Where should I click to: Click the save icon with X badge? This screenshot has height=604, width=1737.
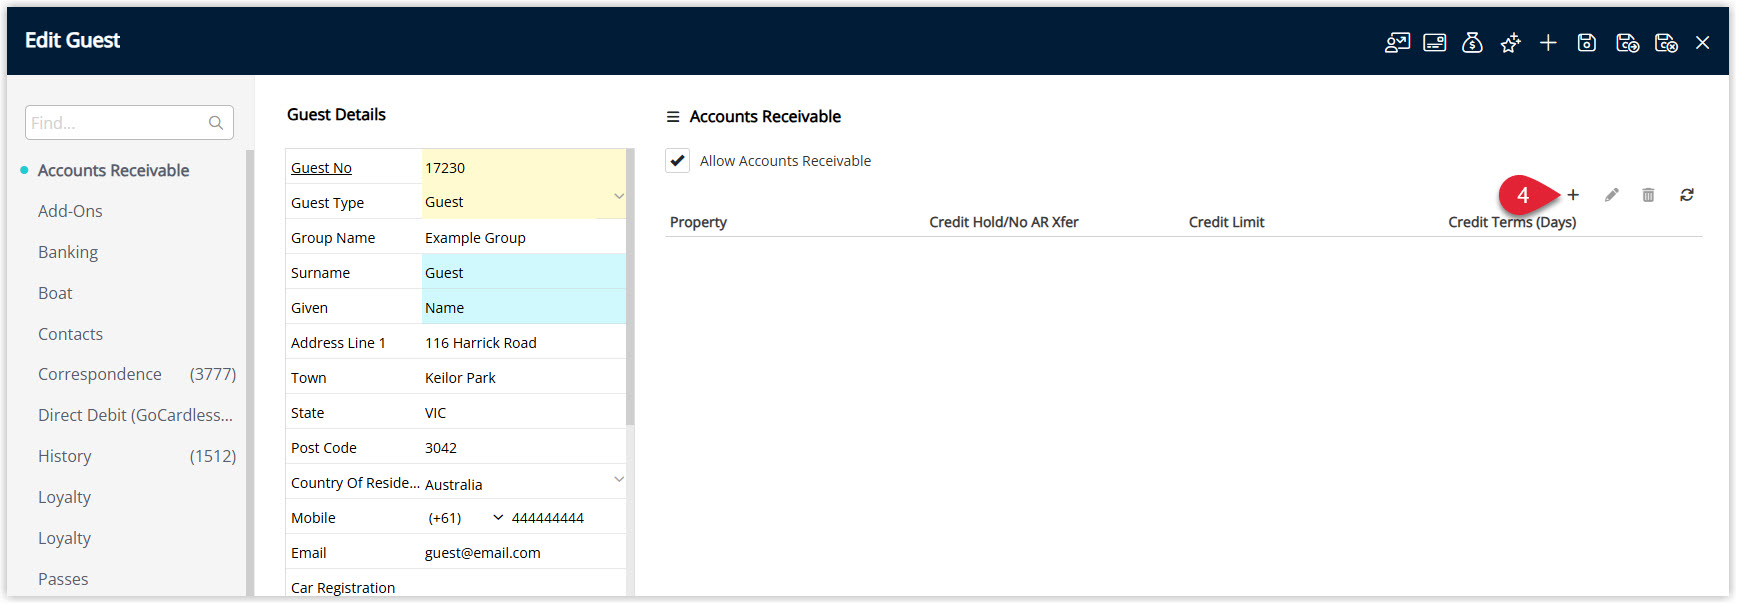click(x=1666, y=43)
